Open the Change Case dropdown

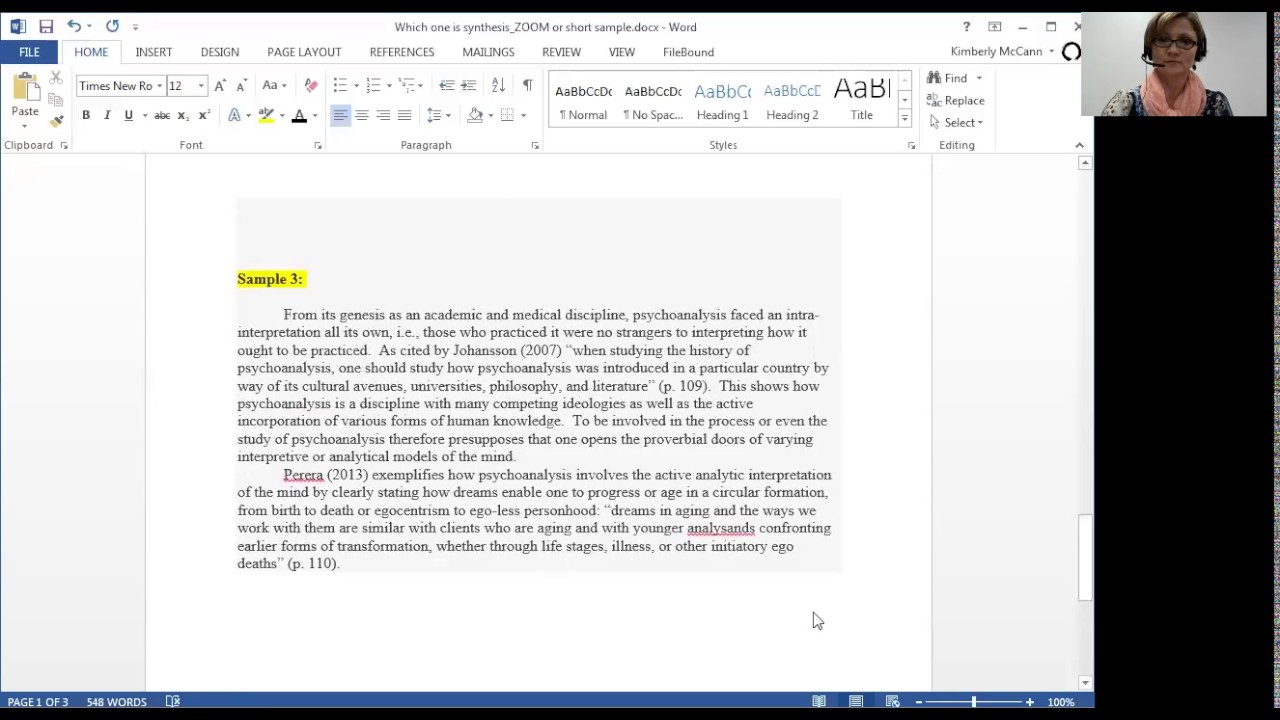[x=274, y=86]
